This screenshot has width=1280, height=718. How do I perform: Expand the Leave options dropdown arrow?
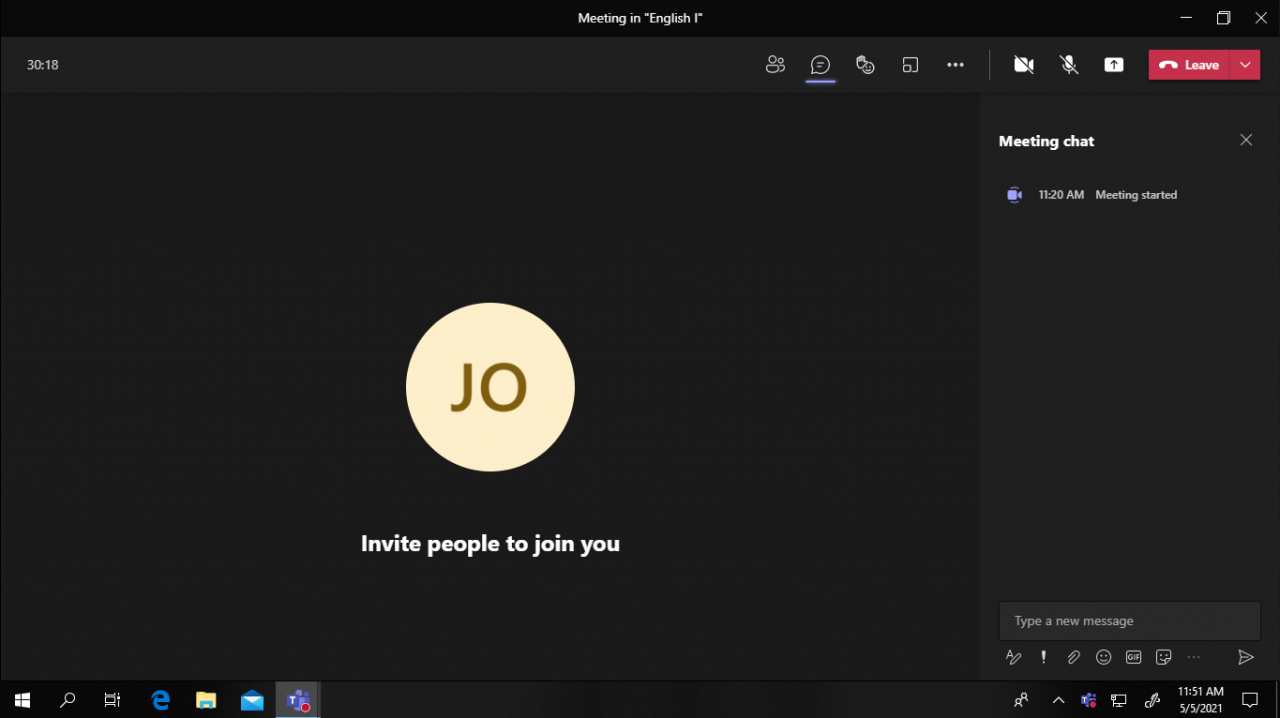pos(1245,65)
